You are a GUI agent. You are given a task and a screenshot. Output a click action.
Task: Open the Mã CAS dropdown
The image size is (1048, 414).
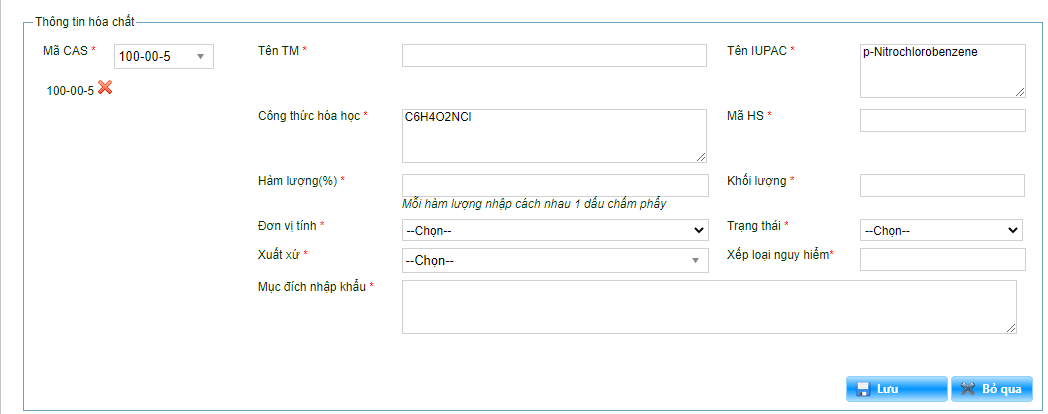click(164, 56)
